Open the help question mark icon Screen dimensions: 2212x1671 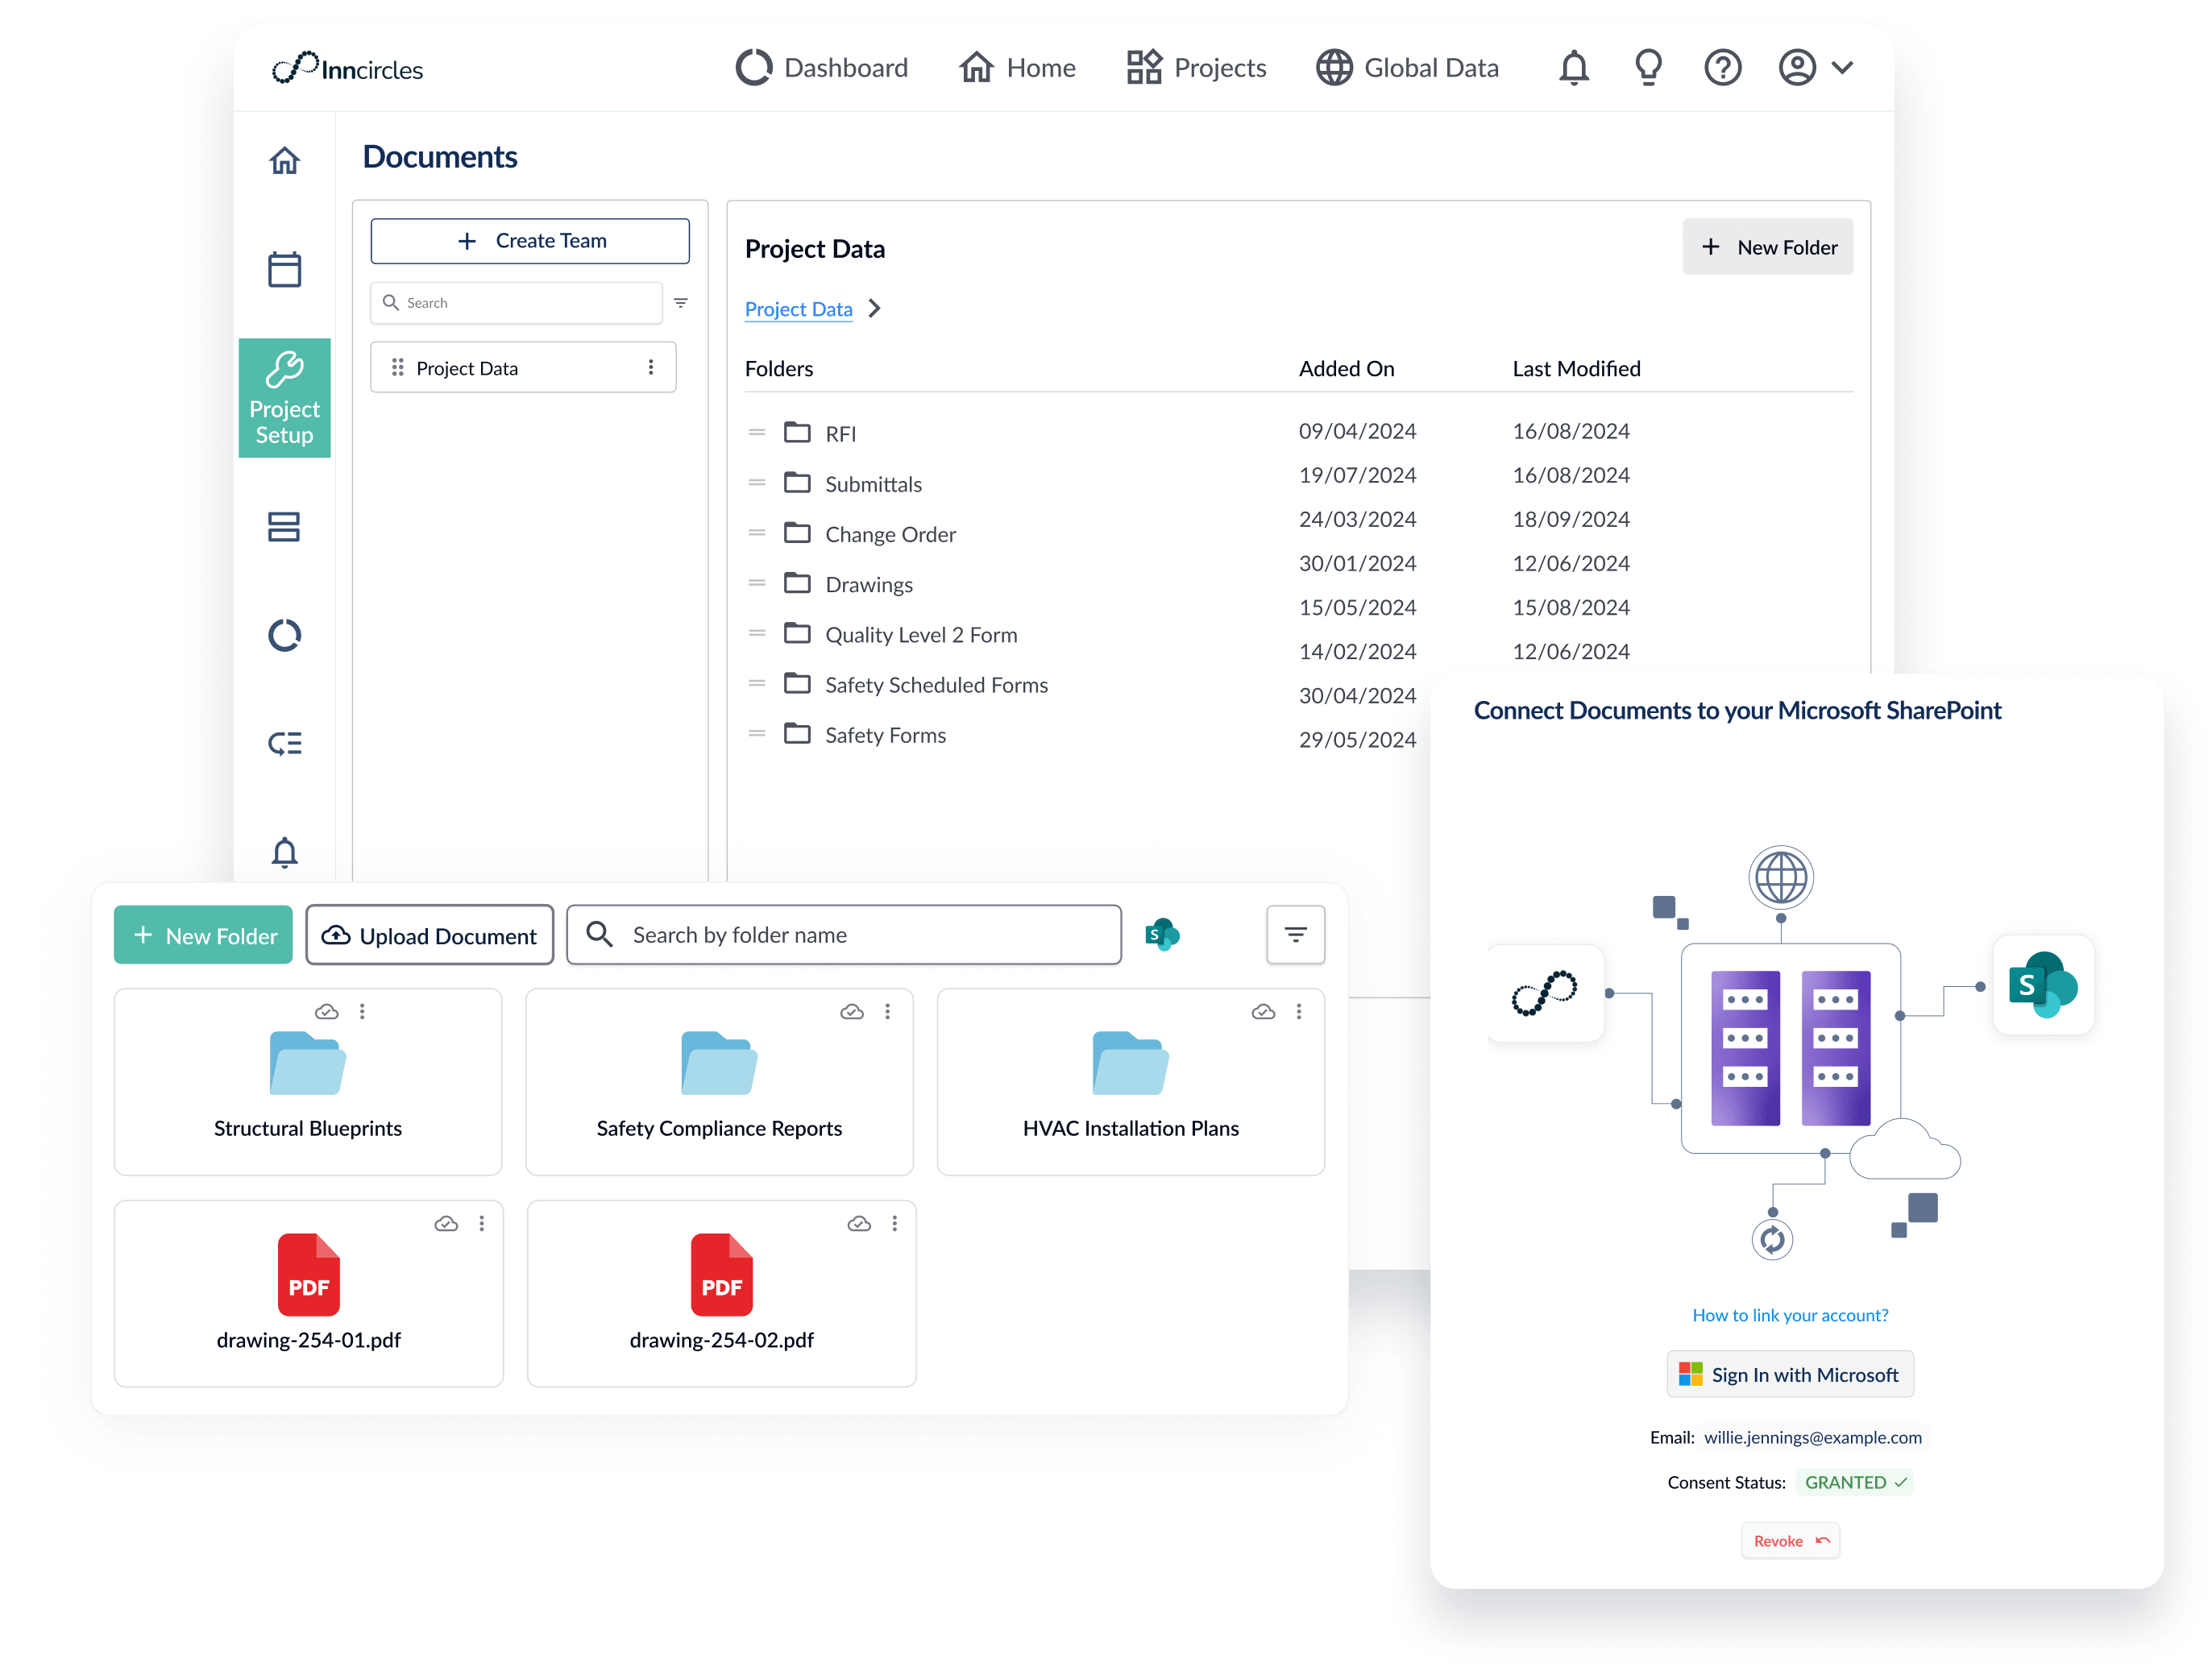[x=1722, y=68]
